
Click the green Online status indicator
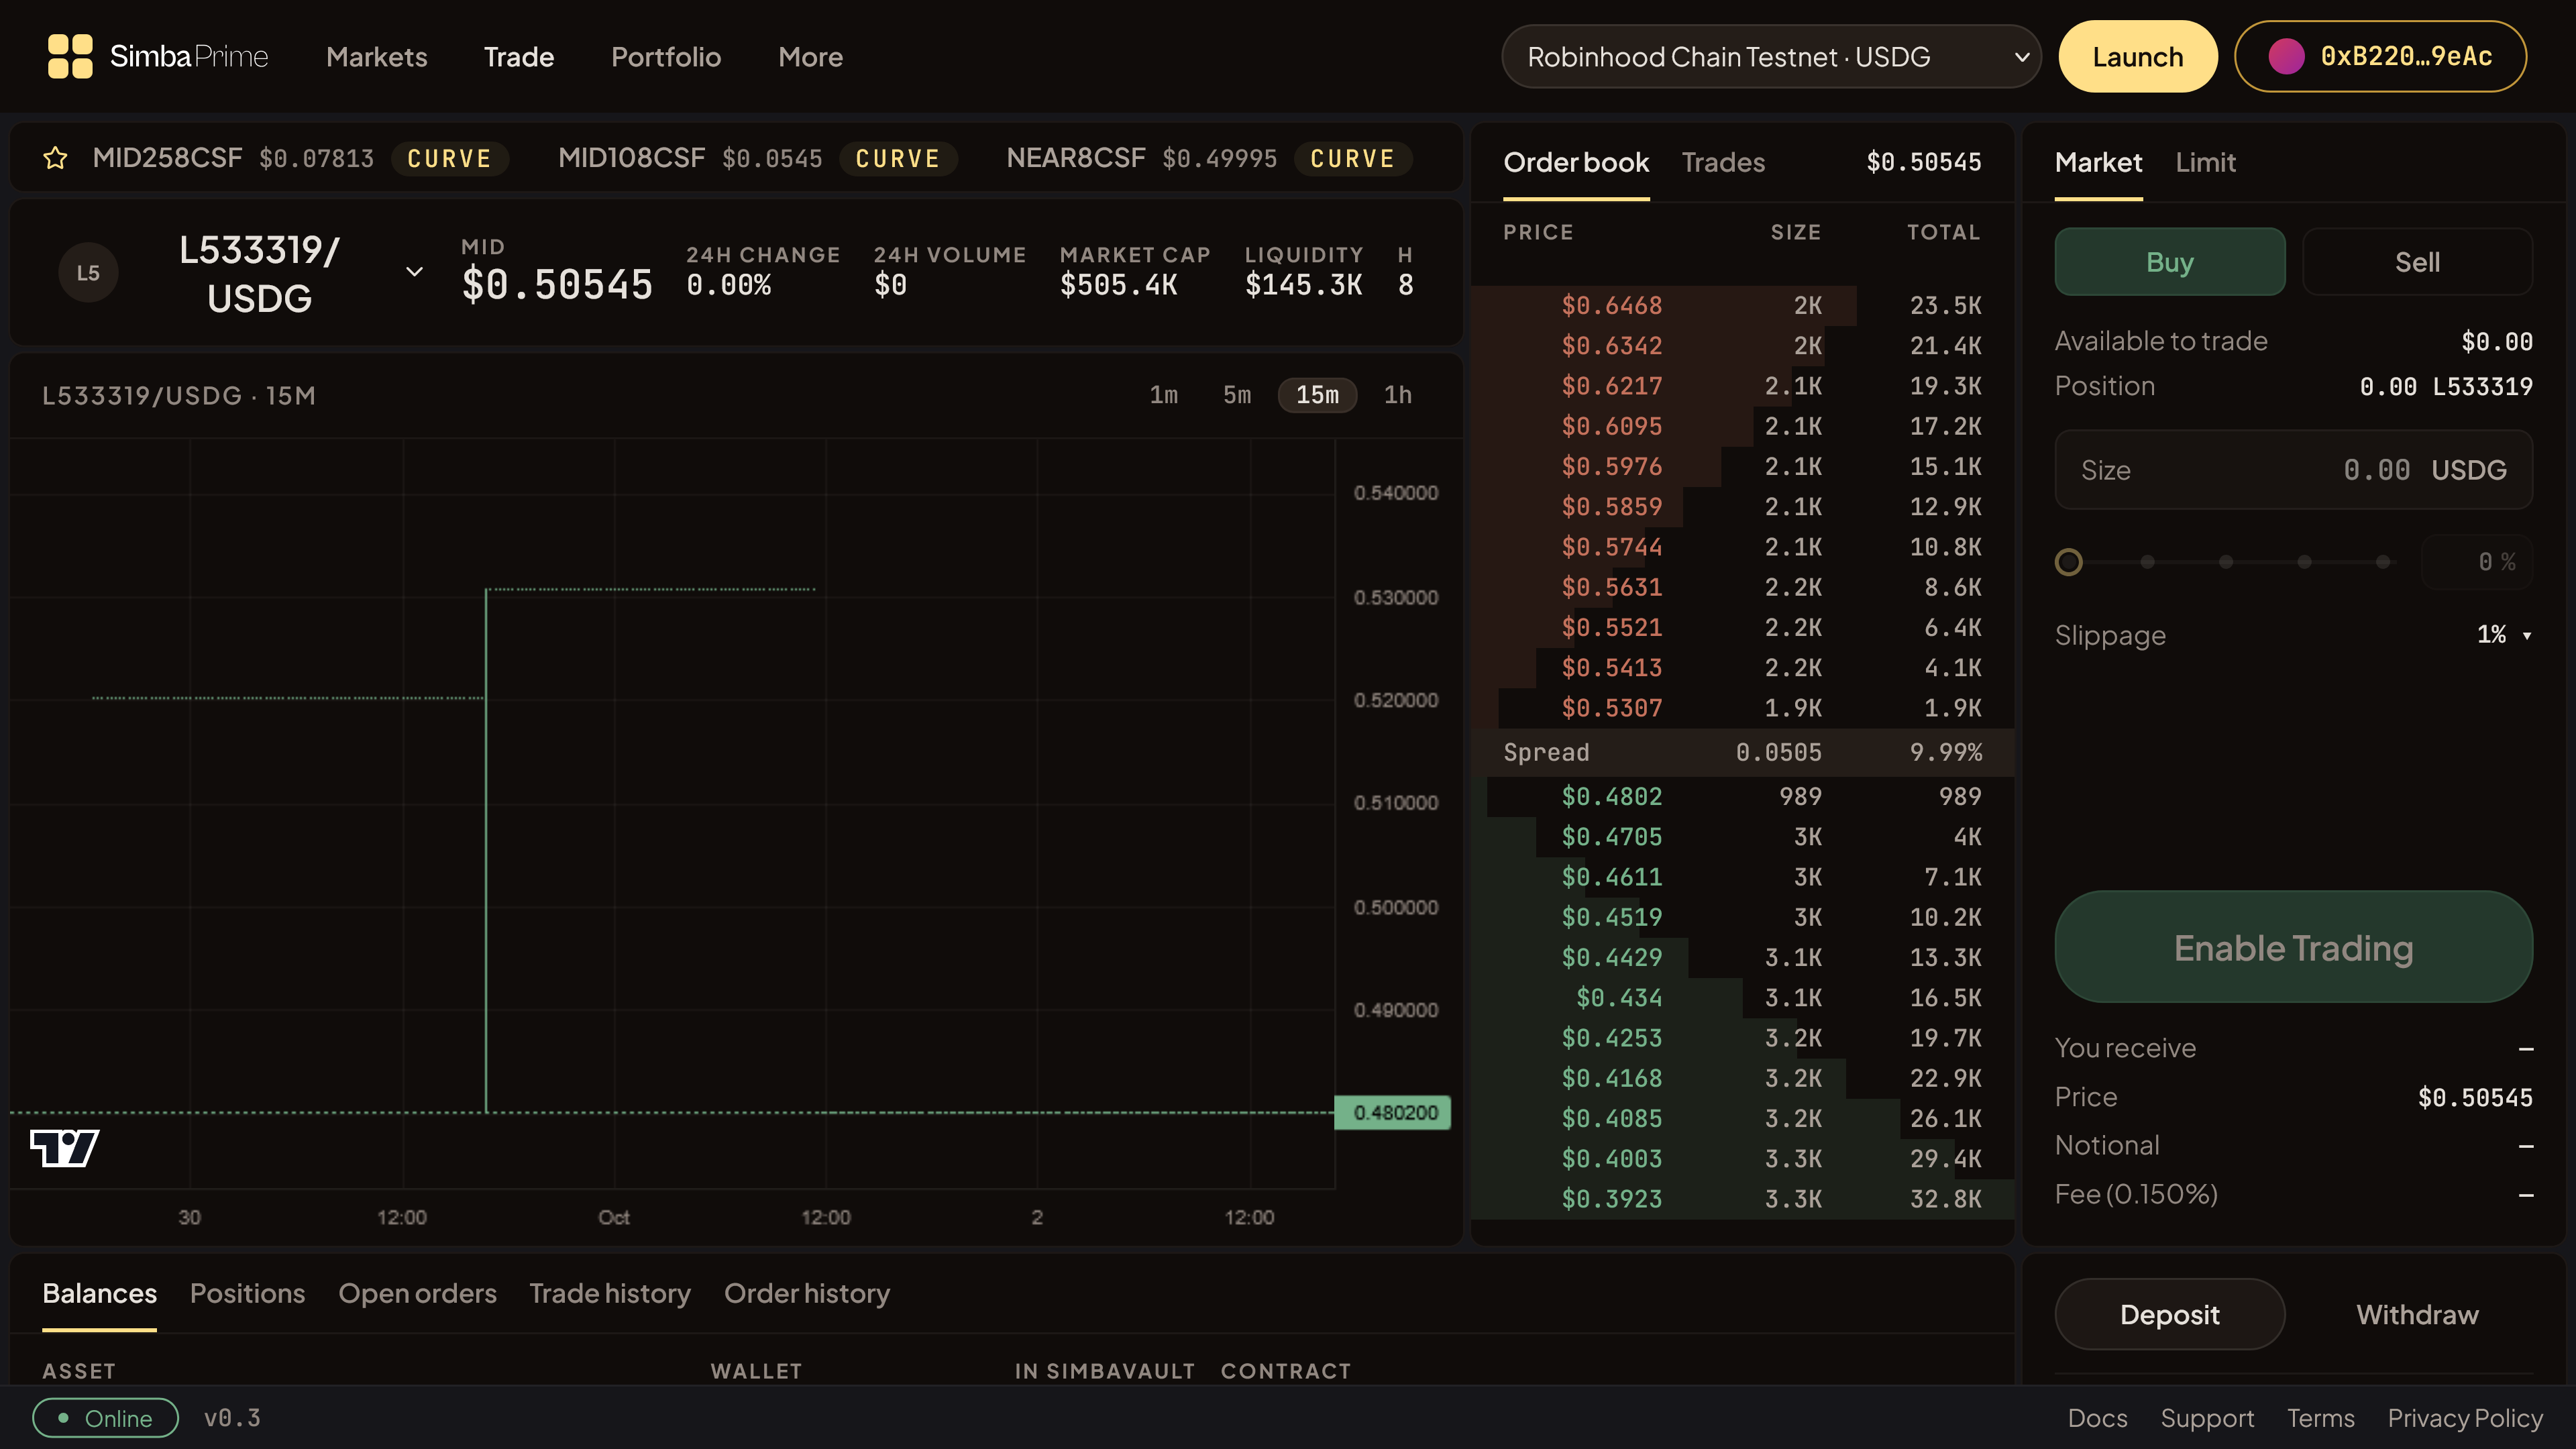click(105, 1417)
